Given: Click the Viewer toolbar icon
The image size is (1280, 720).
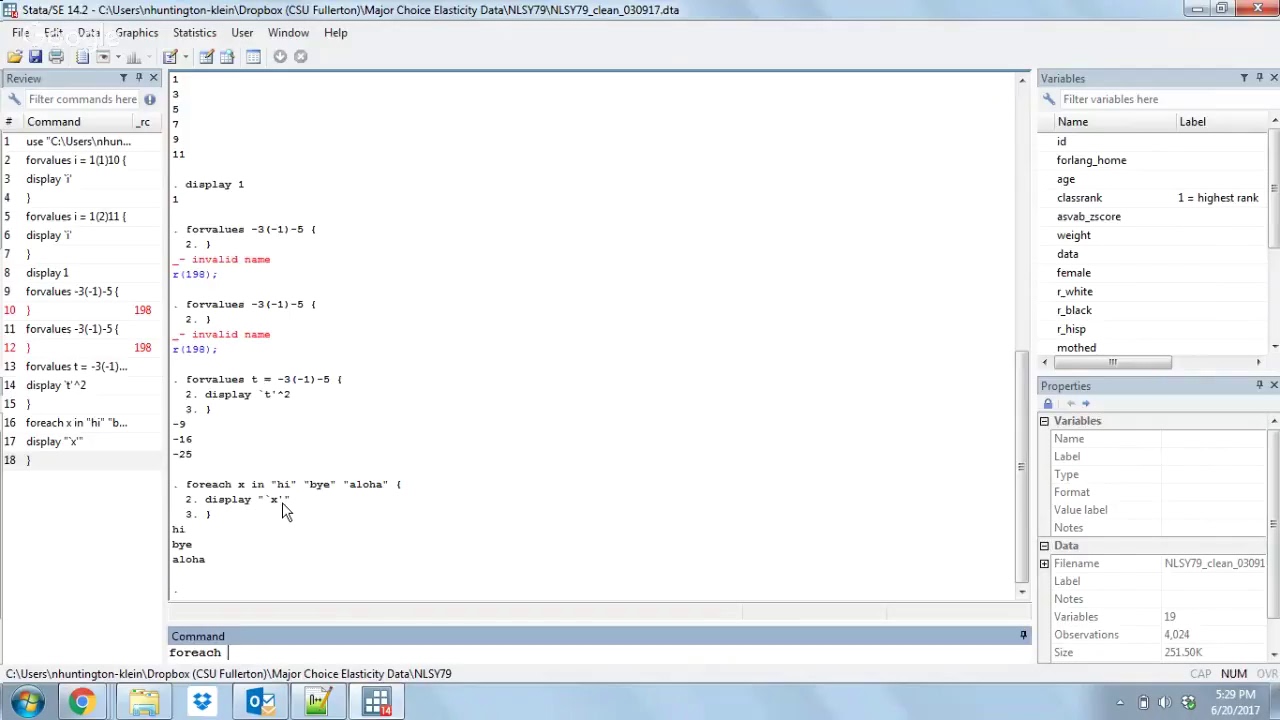Looking at the screenshot, I should pos(102,57).
